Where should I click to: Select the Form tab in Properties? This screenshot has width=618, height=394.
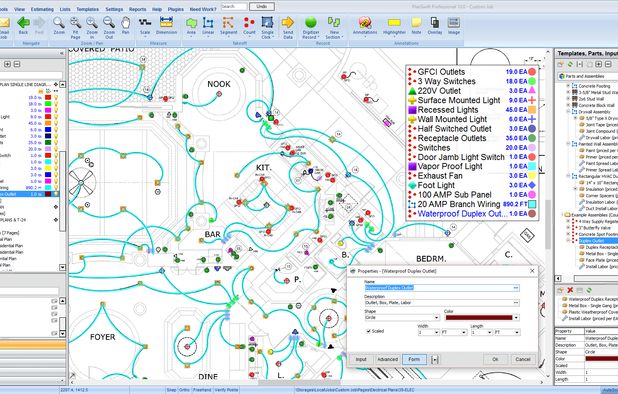pyautogui.click(x=414, y=359)
